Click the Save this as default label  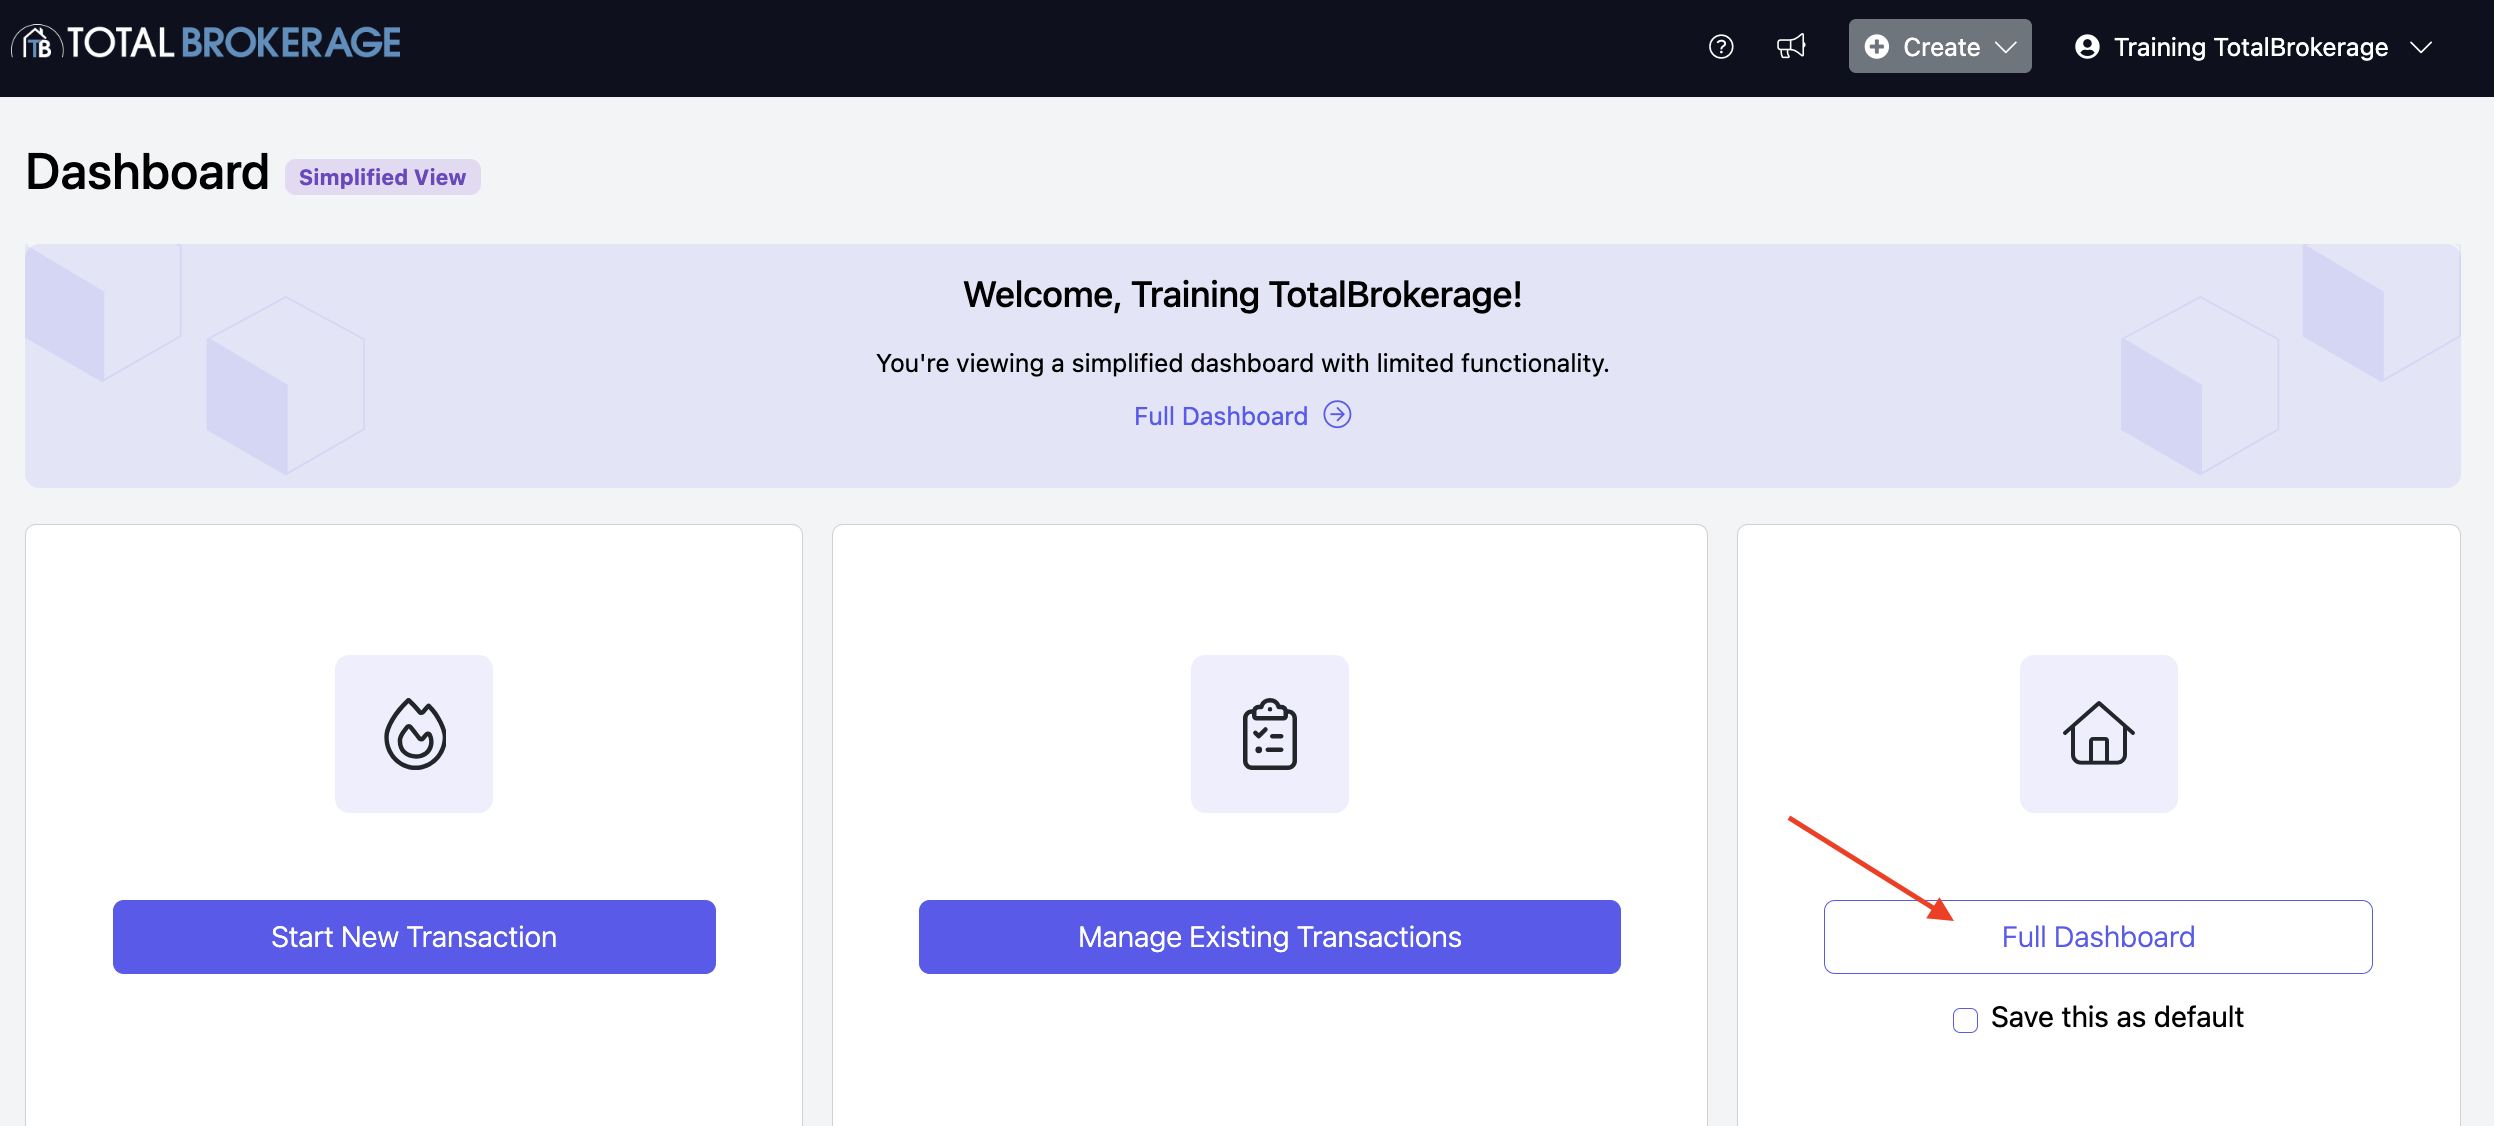2116,1018
